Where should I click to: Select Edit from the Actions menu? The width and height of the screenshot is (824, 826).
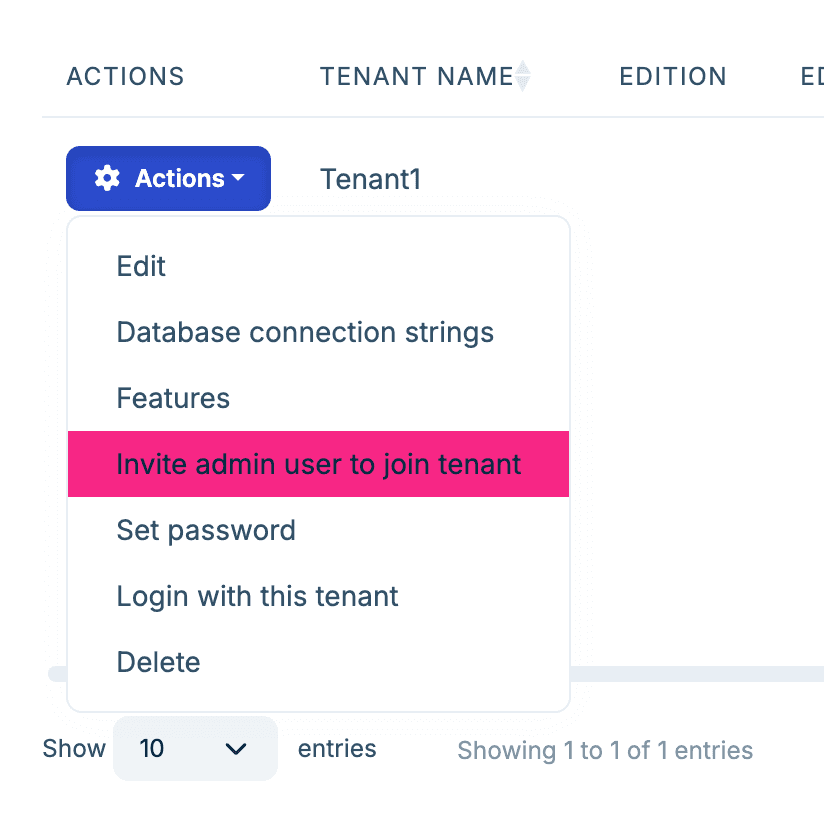coord(140,266)
